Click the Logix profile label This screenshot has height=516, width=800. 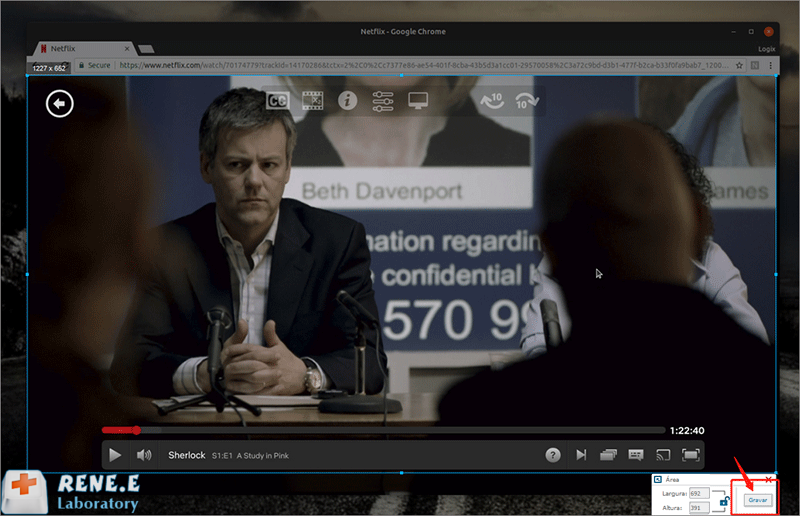coord(766,49)
